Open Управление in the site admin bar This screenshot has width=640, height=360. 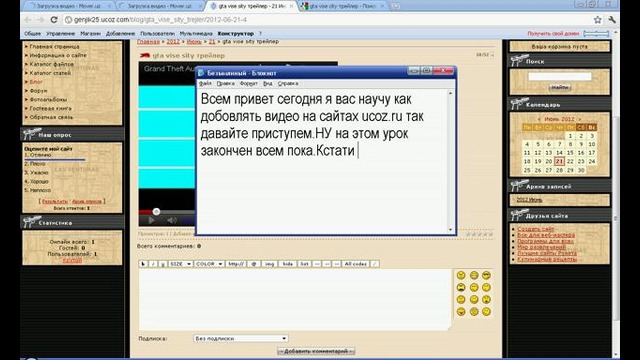[60, 33]
